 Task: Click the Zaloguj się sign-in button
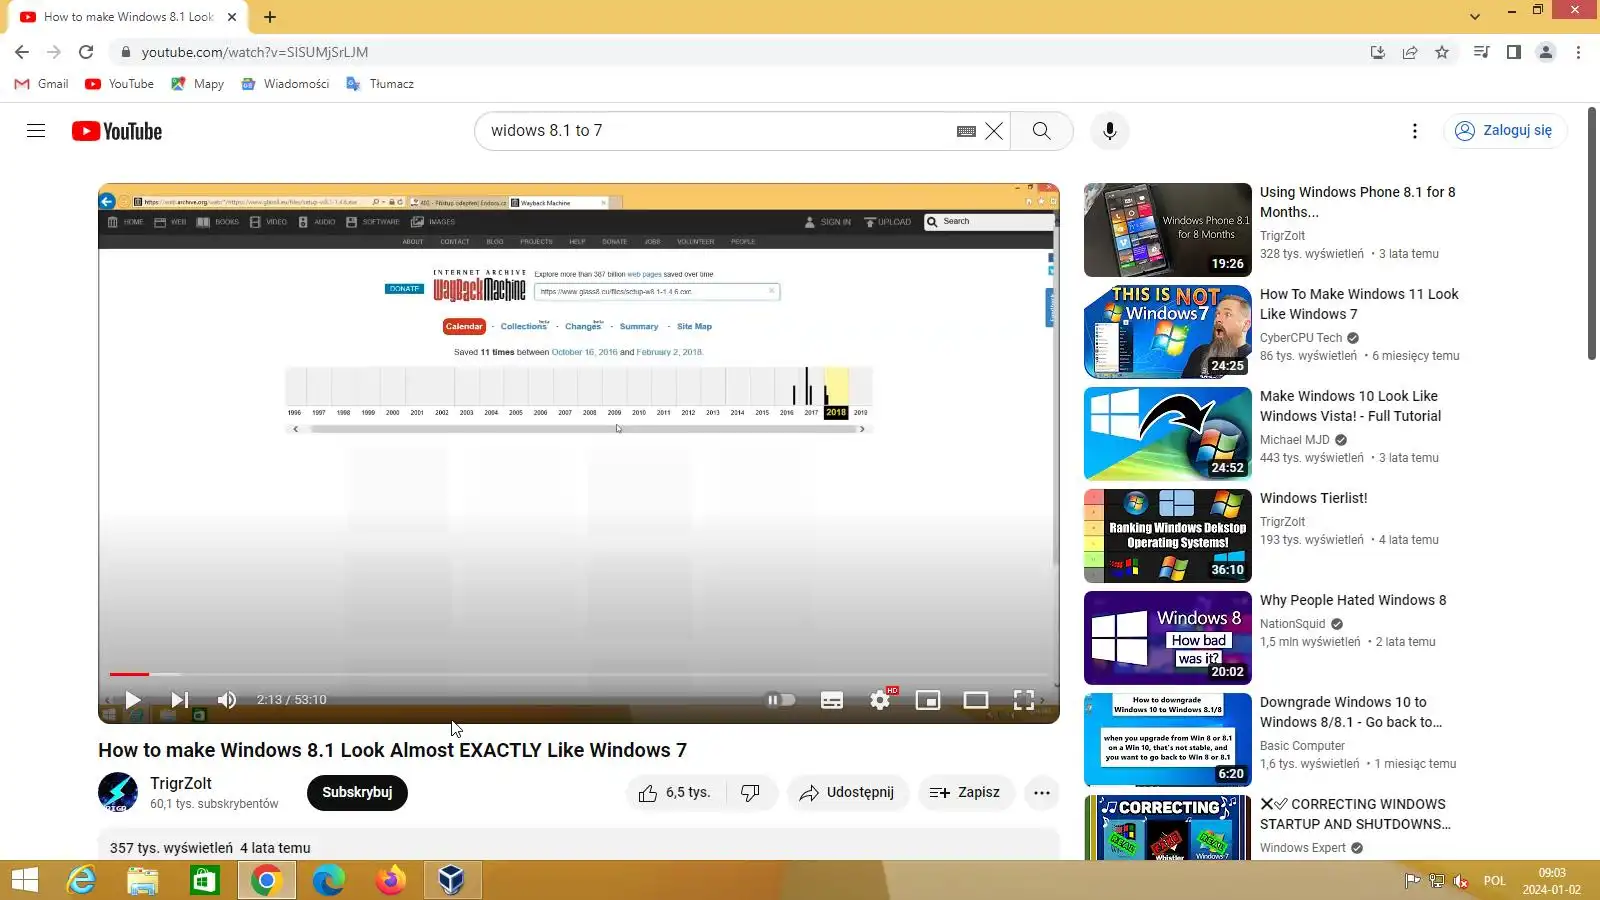1504,131
